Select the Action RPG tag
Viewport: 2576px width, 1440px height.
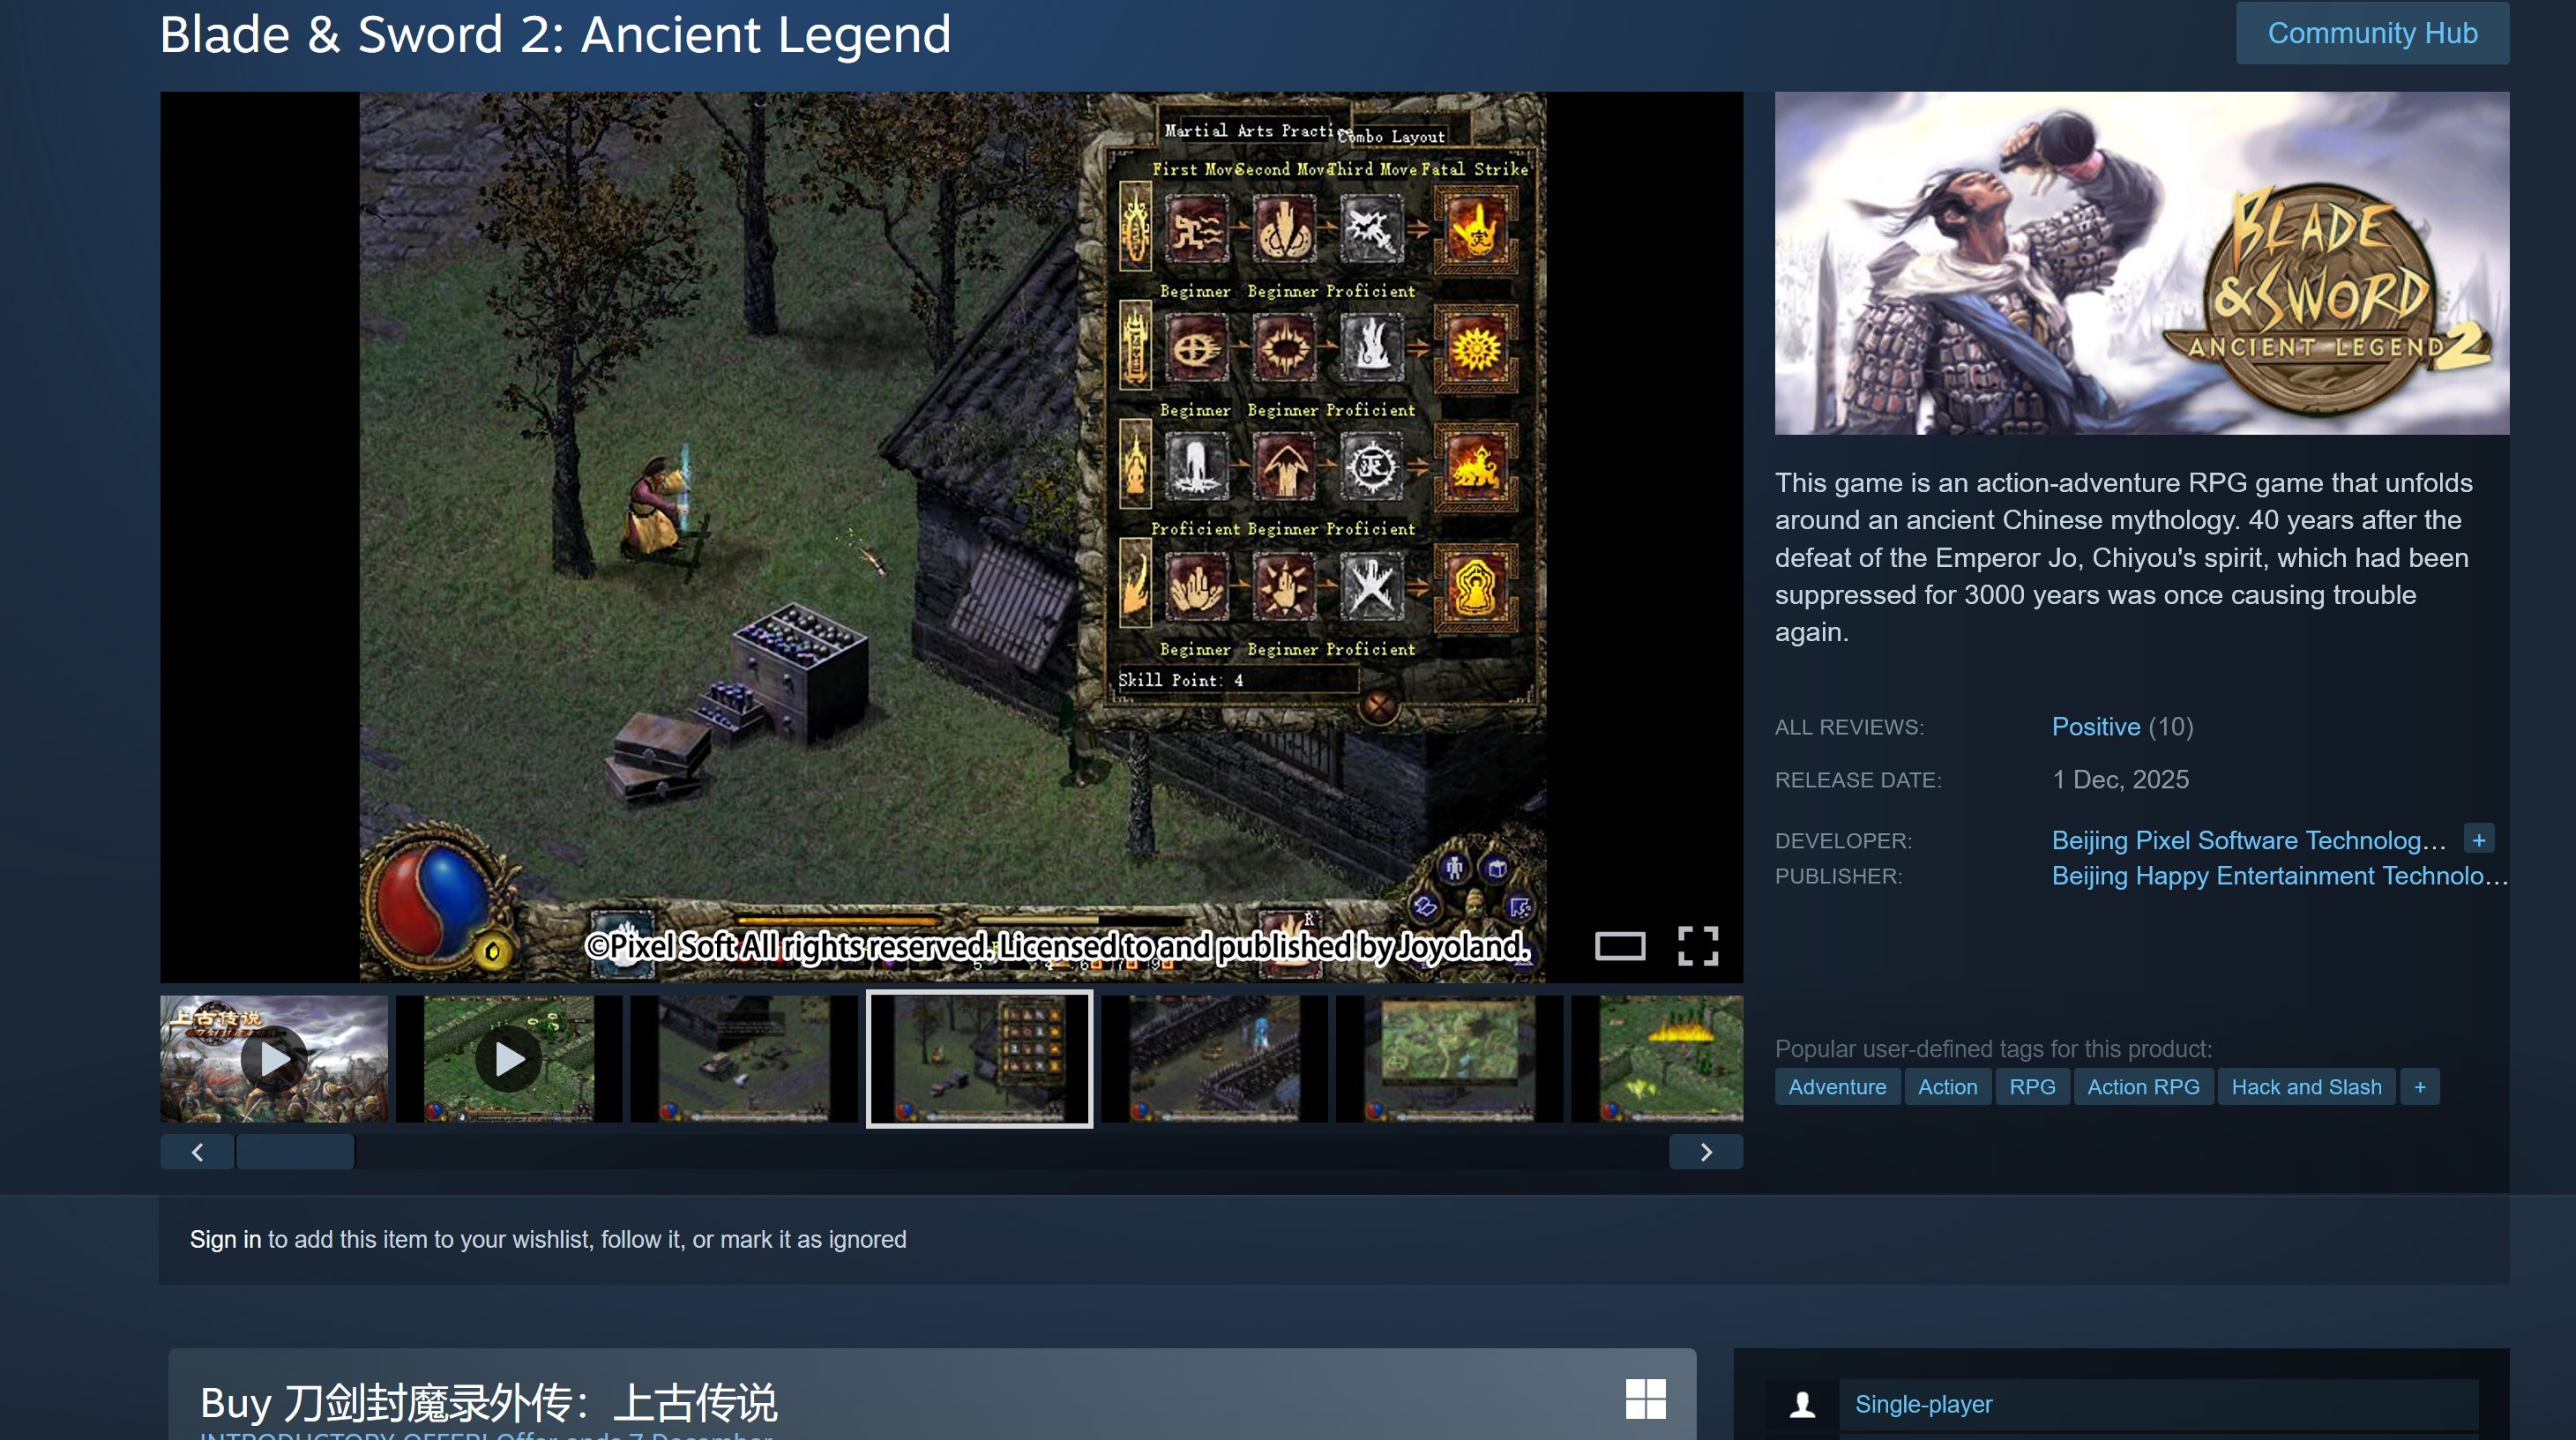(x=2142, y=1087)
